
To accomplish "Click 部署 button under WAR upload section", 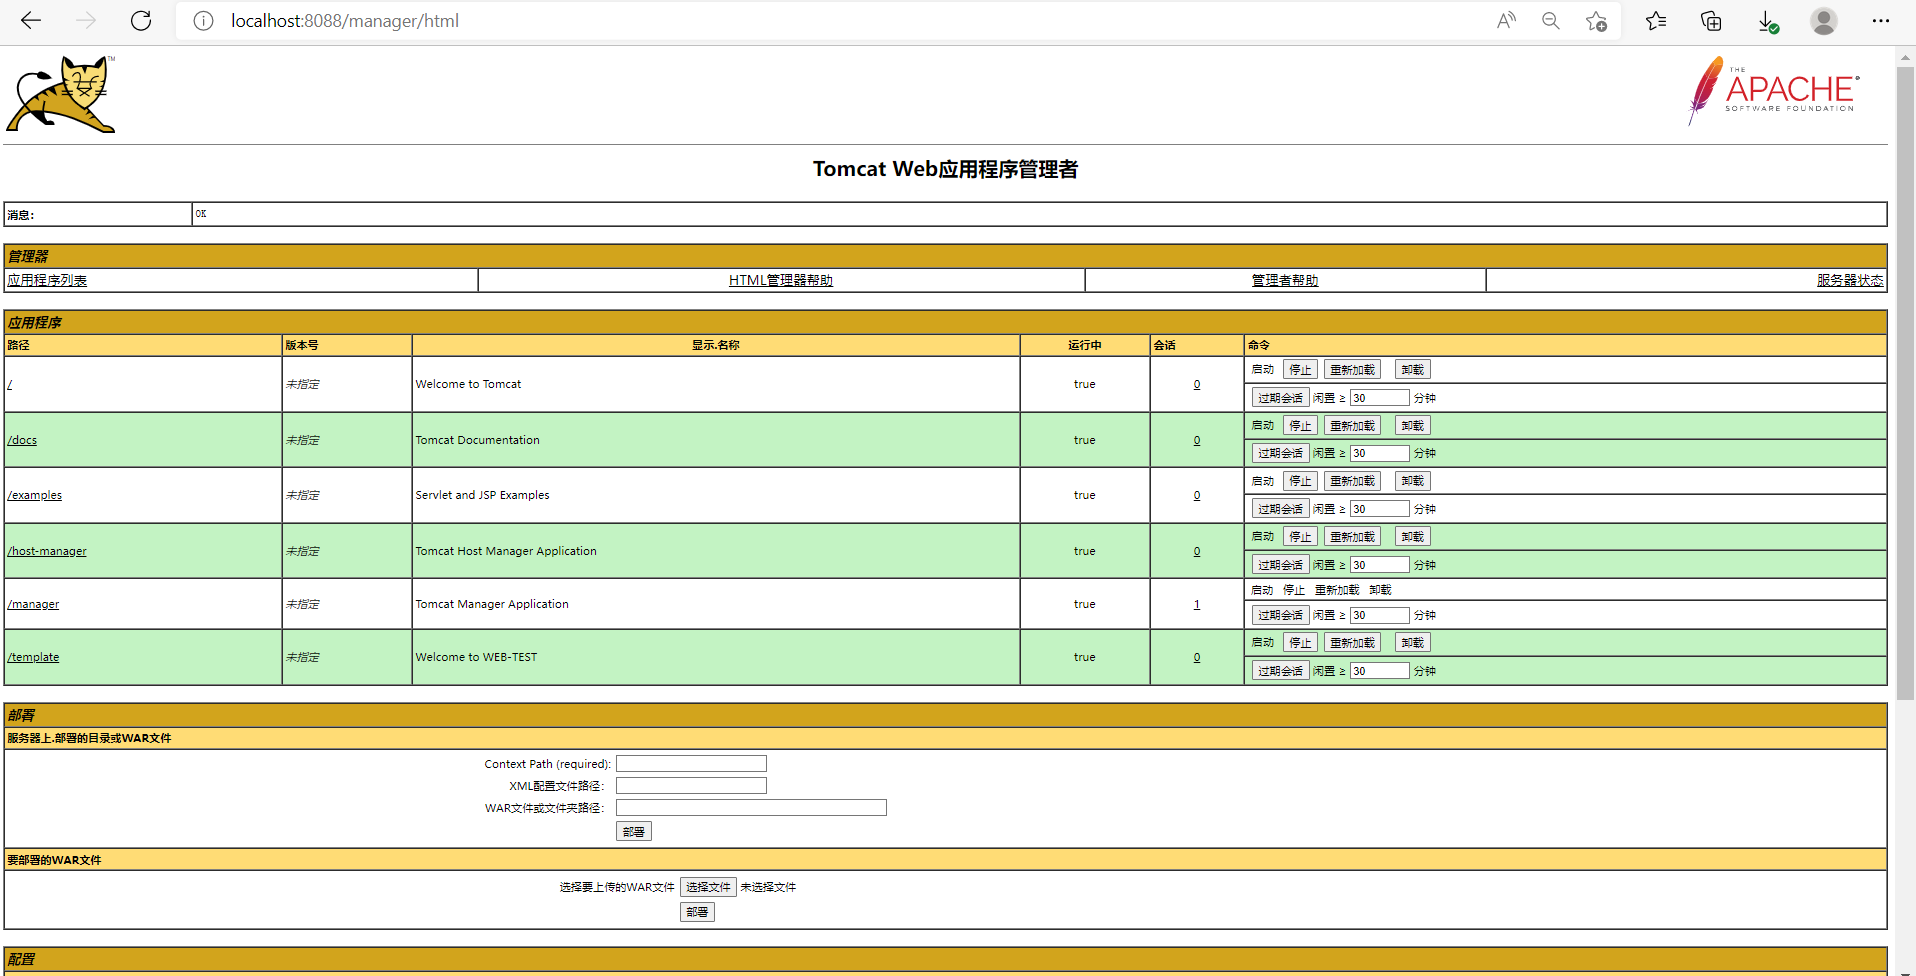I will coord(697,912).
